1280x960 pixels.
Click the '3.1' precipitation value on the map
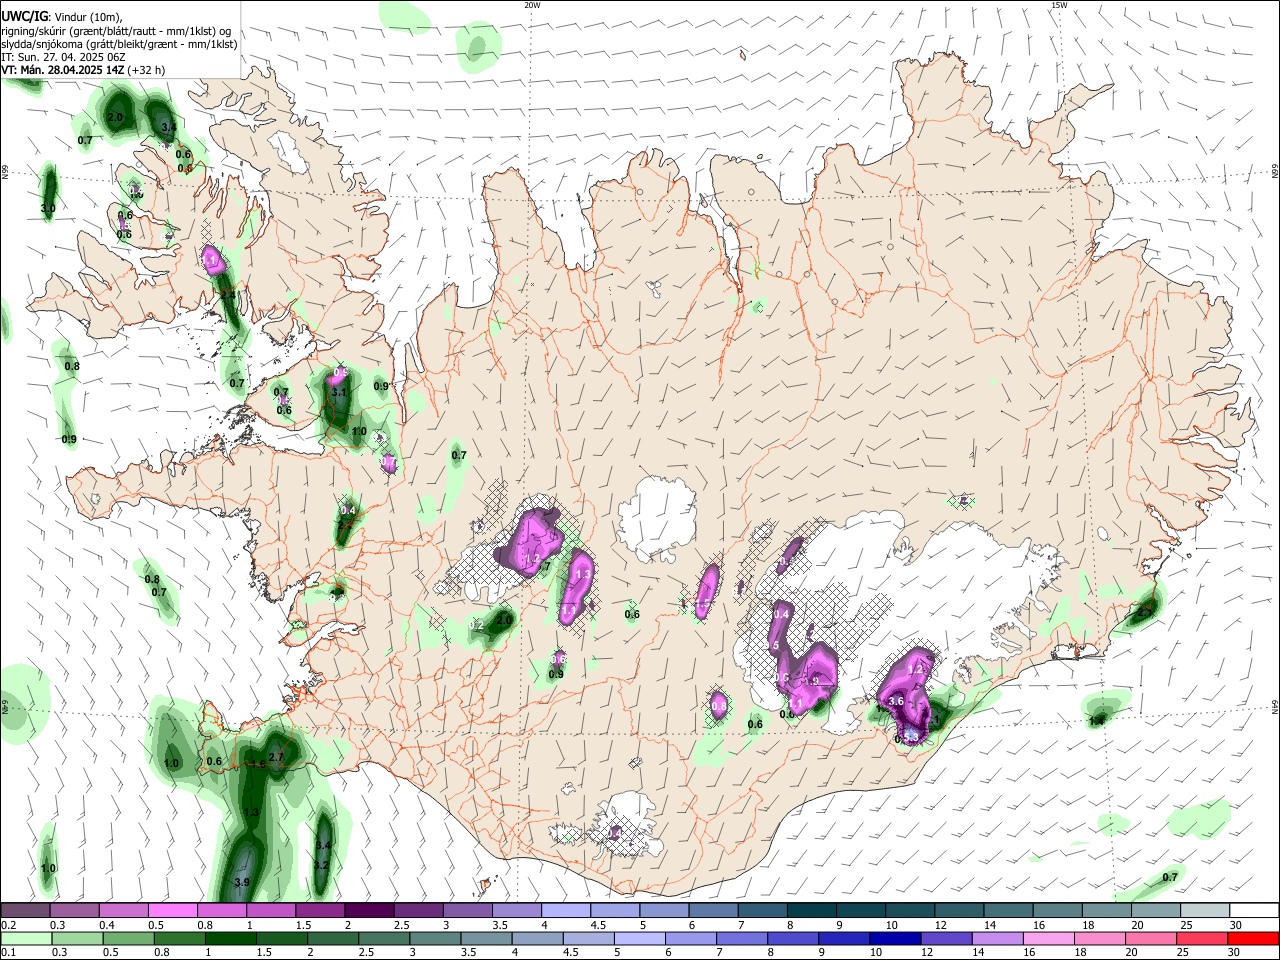(339, 393)
